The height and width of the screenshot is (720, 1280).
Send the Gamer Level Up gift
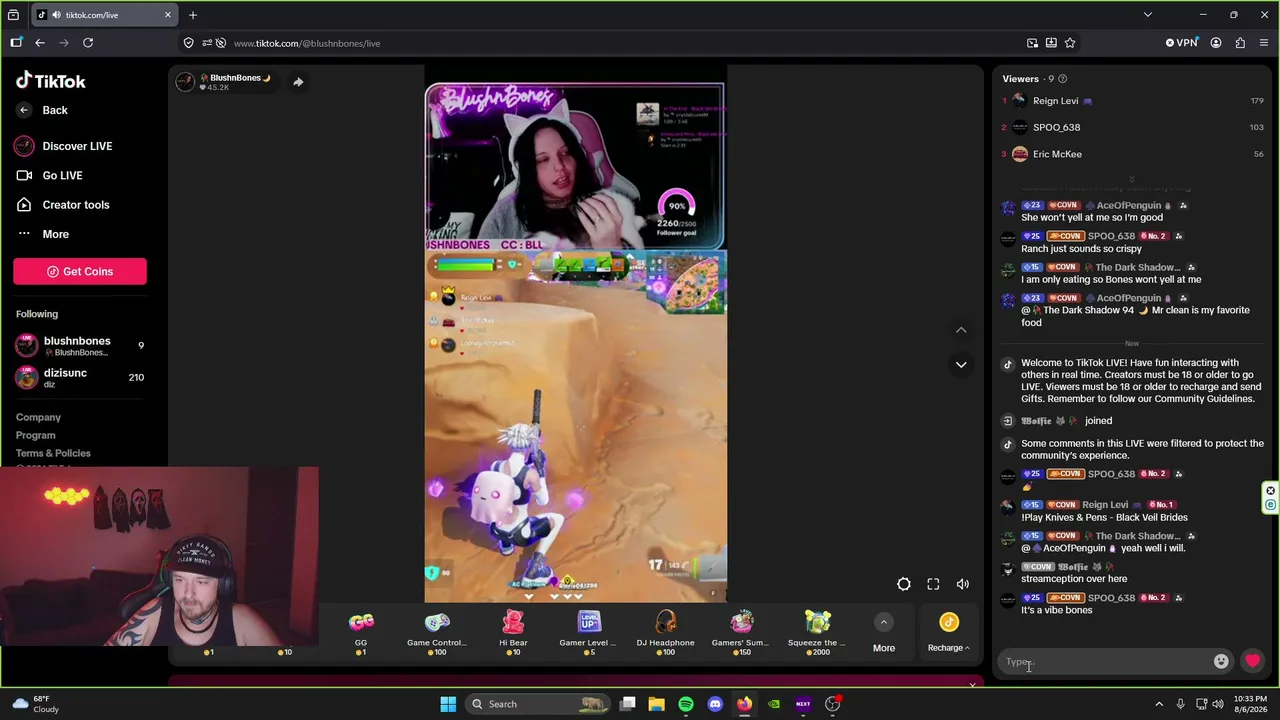click(x=589, y=633)
